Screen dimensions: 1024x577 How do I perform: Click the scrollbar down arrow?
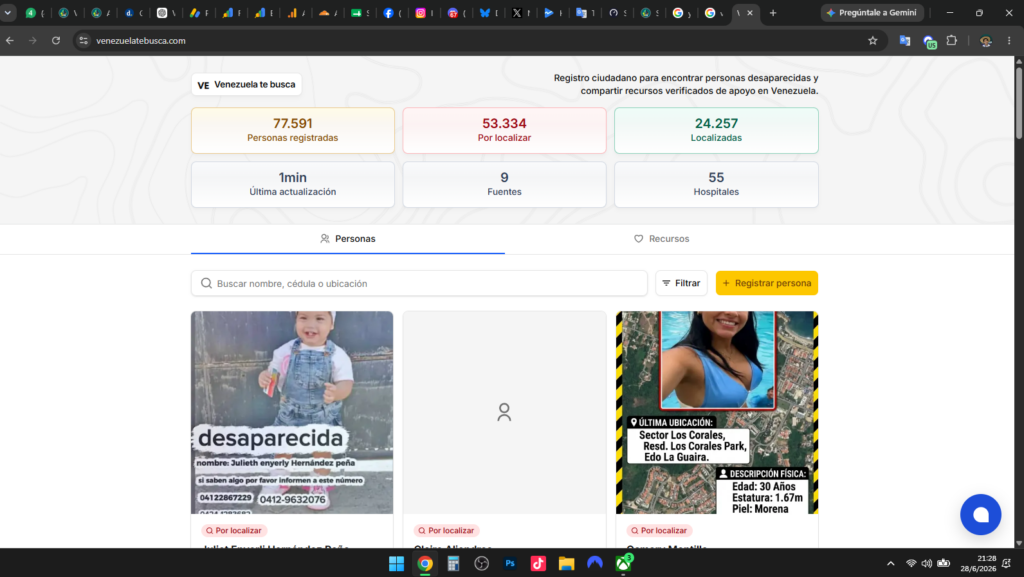pos(1019,543)
